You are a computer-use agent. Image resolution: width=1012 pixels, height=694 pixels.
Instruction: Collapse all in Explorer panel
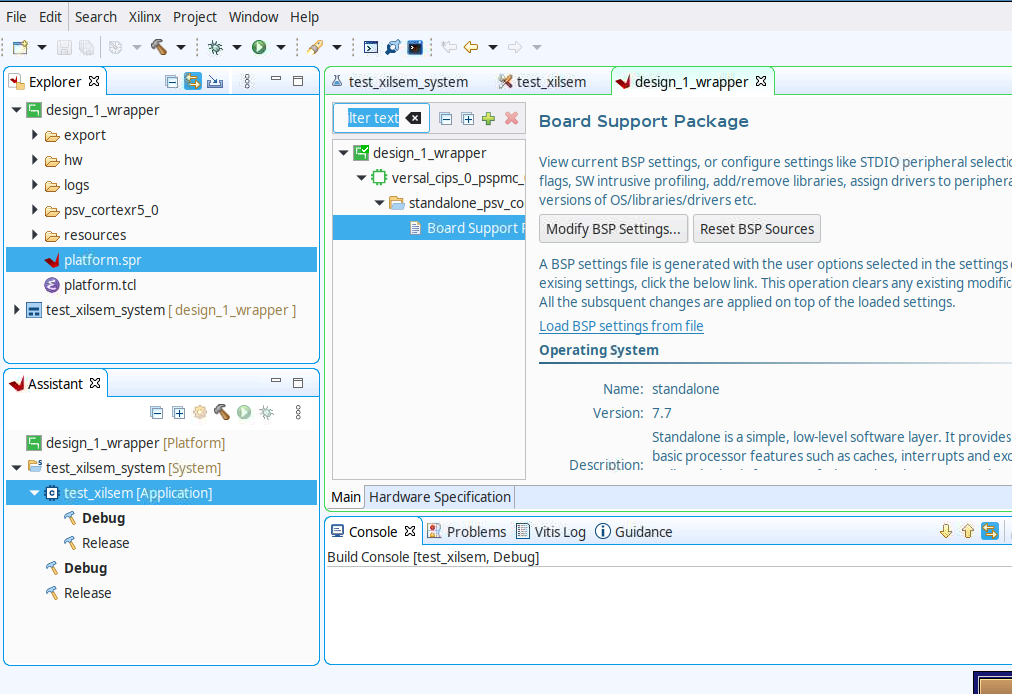(171, 81)
